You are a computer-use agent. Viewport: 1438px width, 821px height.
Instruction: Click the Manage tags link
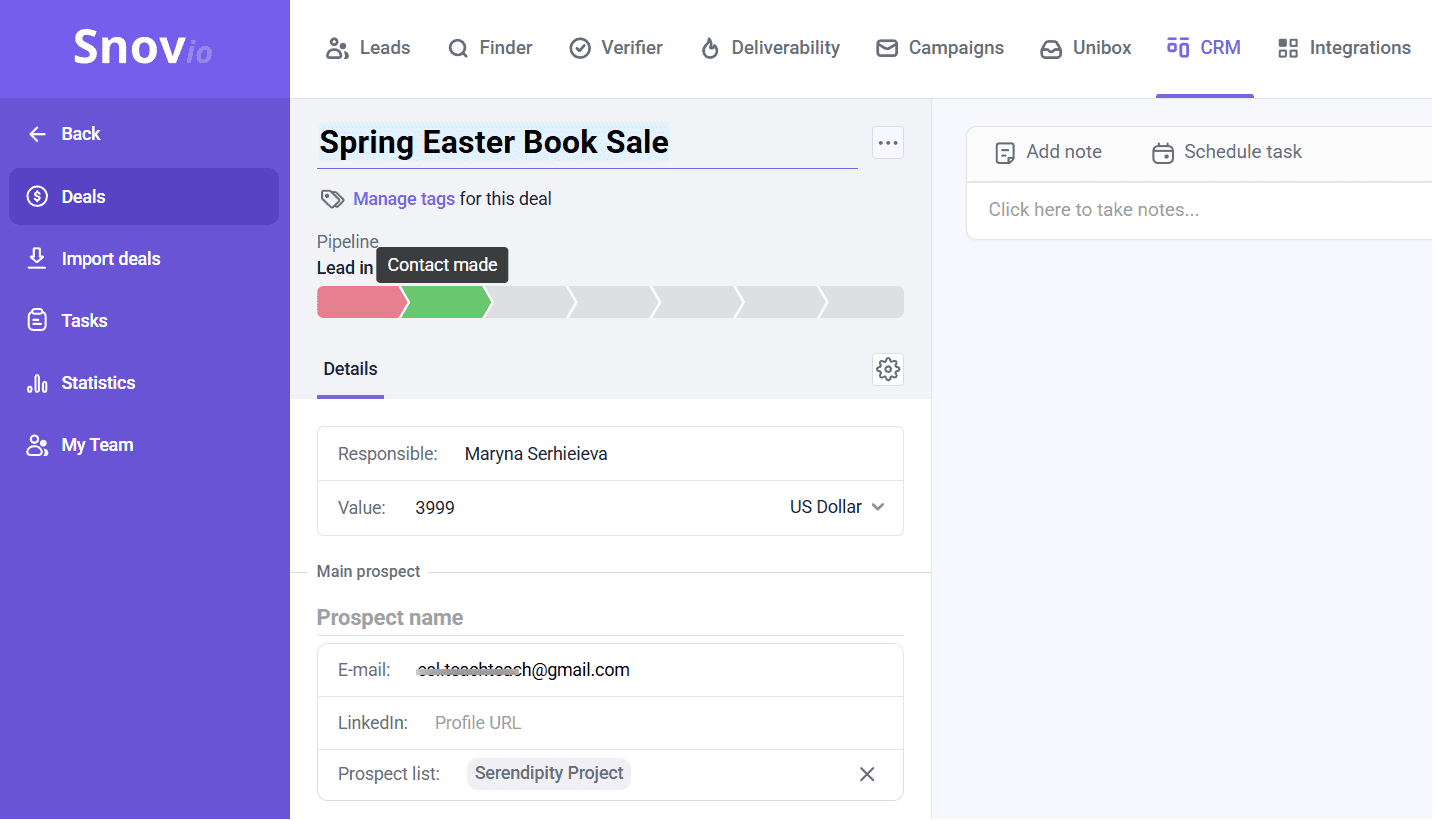tap(403, 199)
